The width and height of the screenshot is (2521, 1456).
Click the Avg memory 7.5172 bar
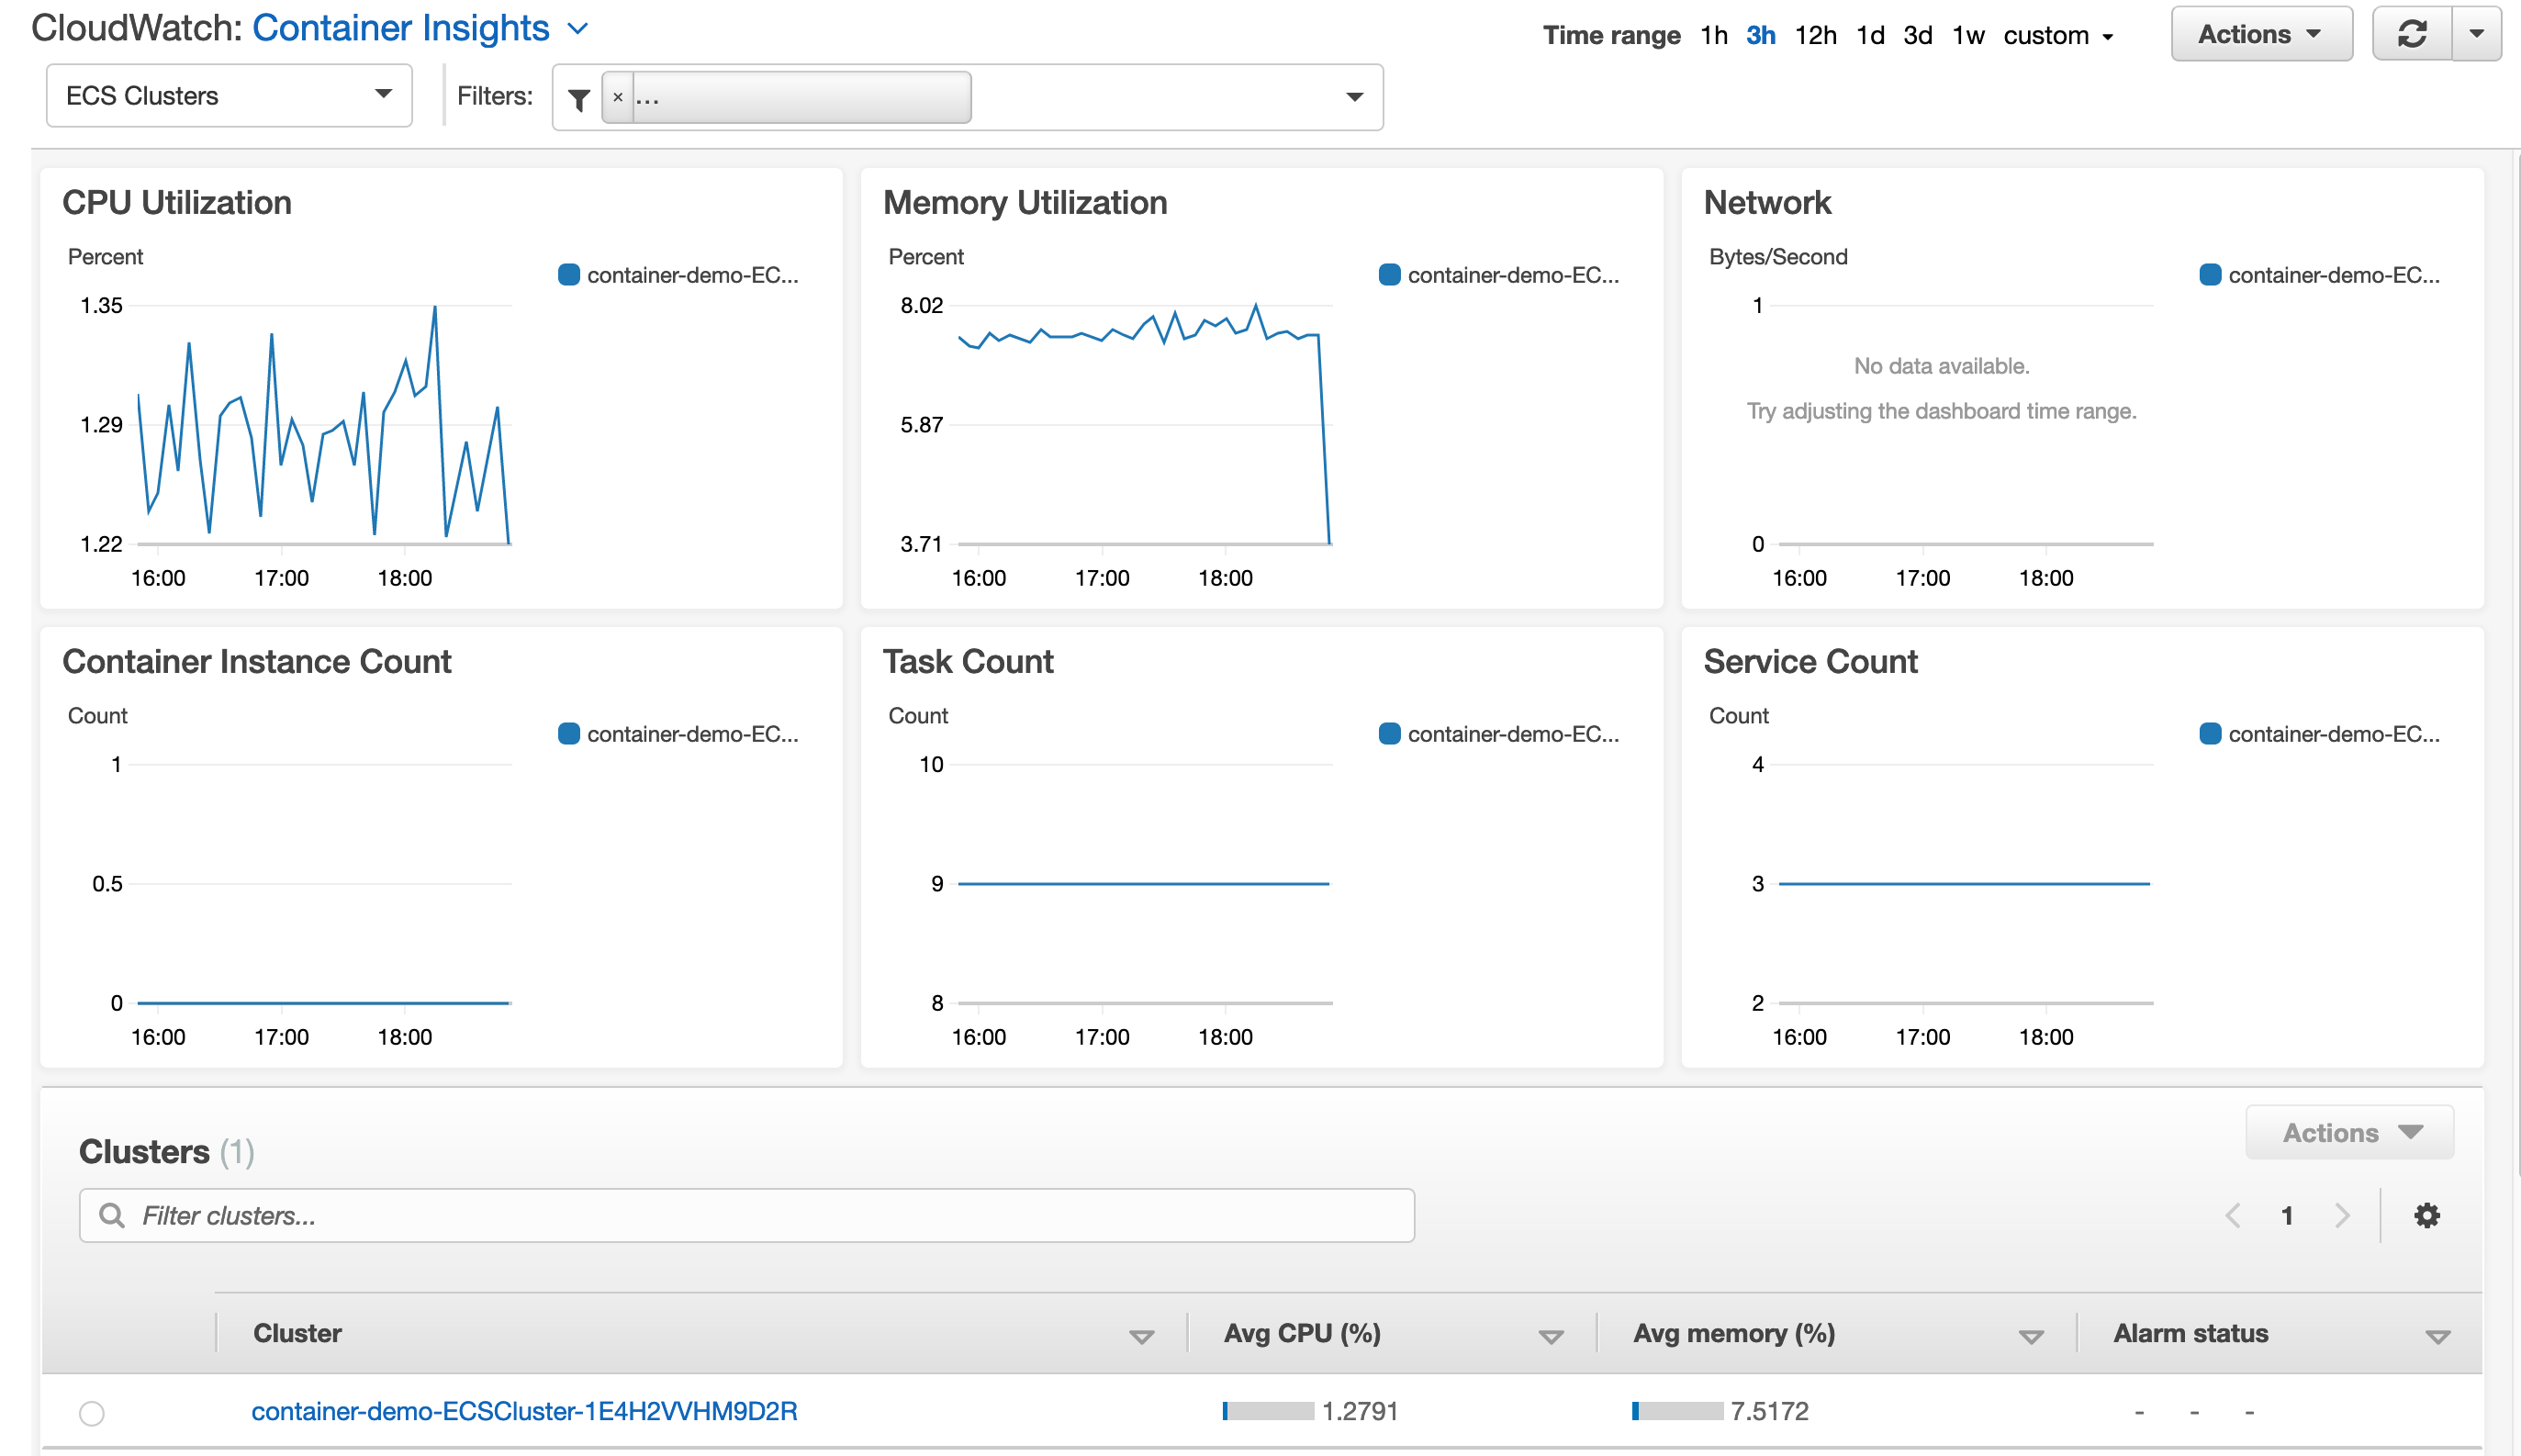[1677, 1412]
